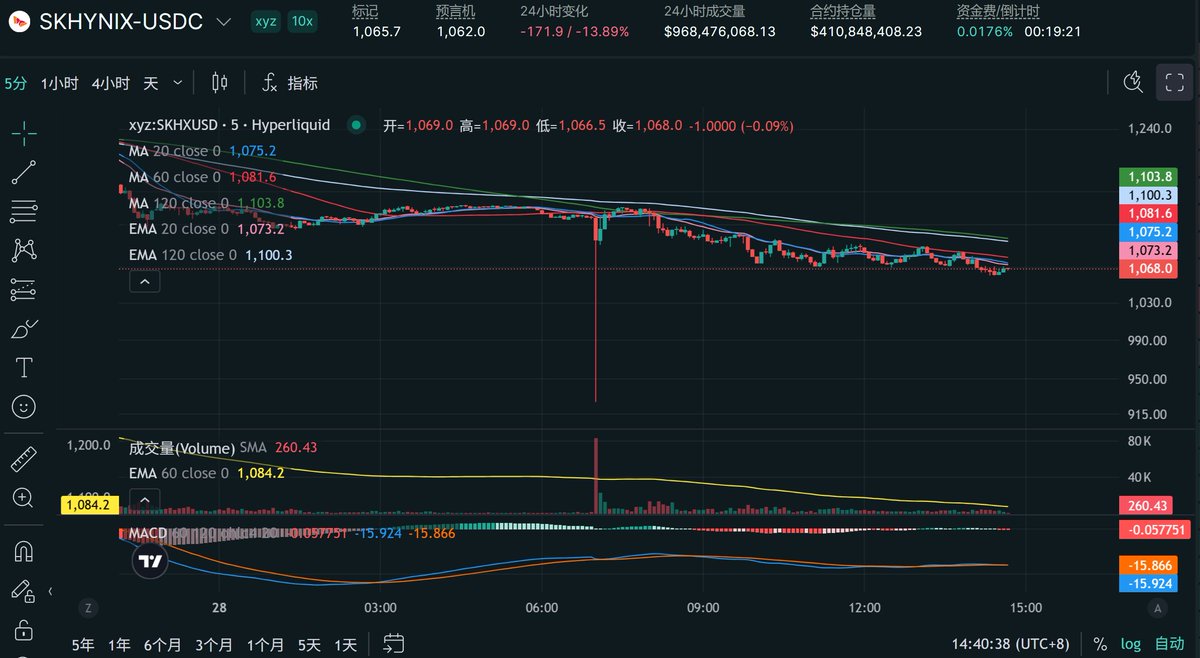Click the Z time-axis reset button

[89, 607]
